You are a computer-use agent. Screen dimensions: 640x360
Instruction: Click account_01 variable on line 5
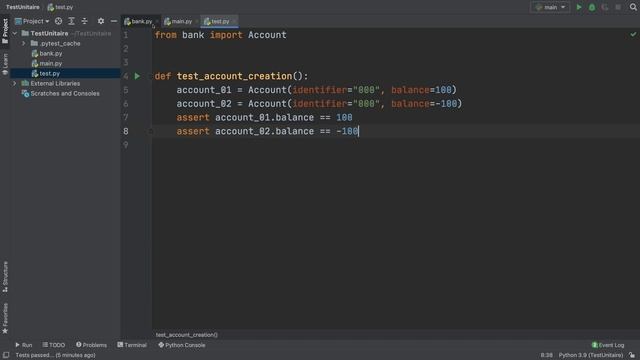[x=204, y=90]
